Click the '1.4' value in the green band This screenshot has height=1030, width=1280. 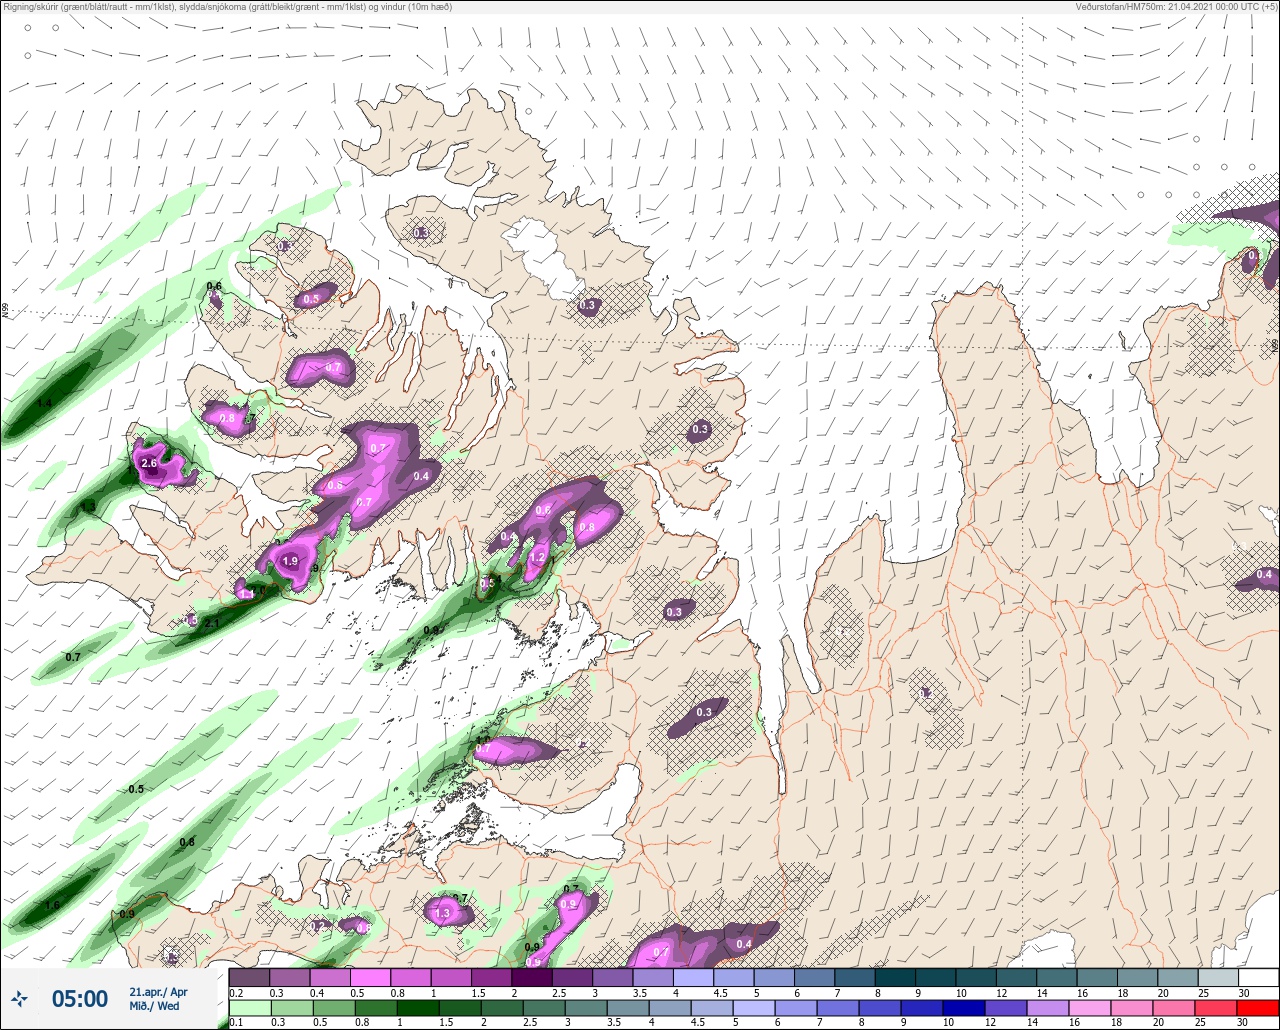(x=44, y=403)
